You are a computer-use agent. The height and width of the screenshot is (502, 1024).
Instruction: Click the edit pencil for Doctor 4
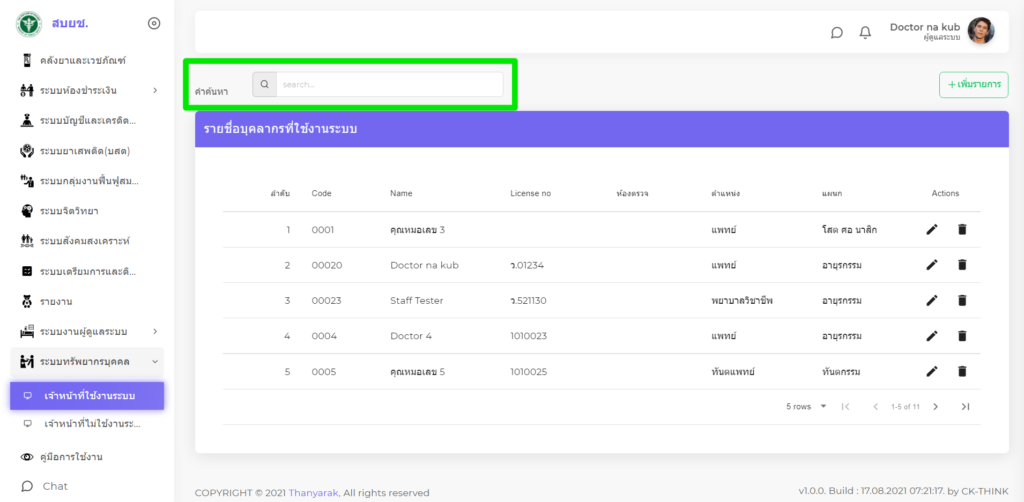pyautogui.click(x=931, y=336)
